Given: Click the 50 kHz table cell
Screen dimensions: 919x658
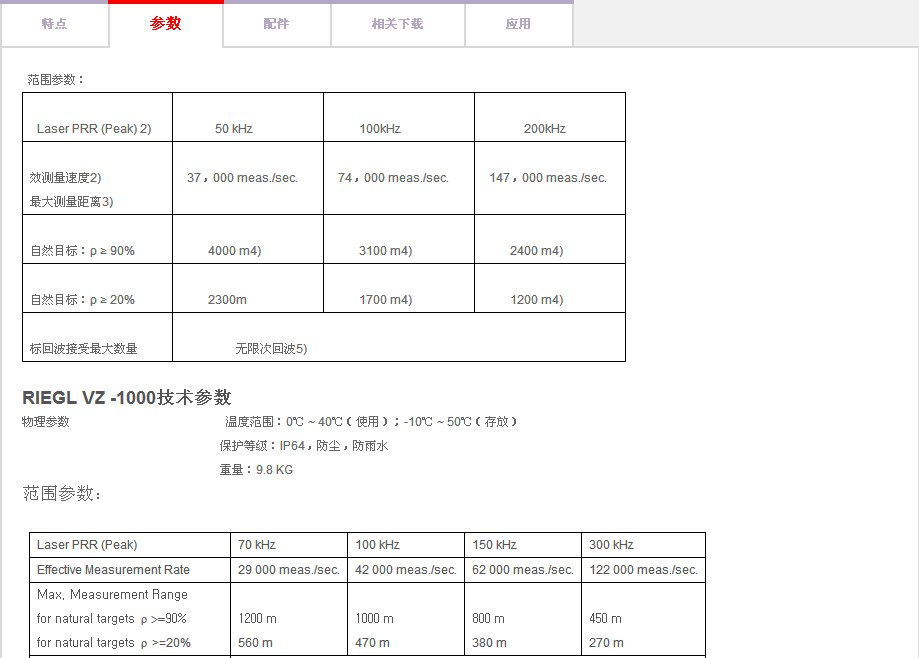Looking at the screenshot, I should tap(234, 129).
